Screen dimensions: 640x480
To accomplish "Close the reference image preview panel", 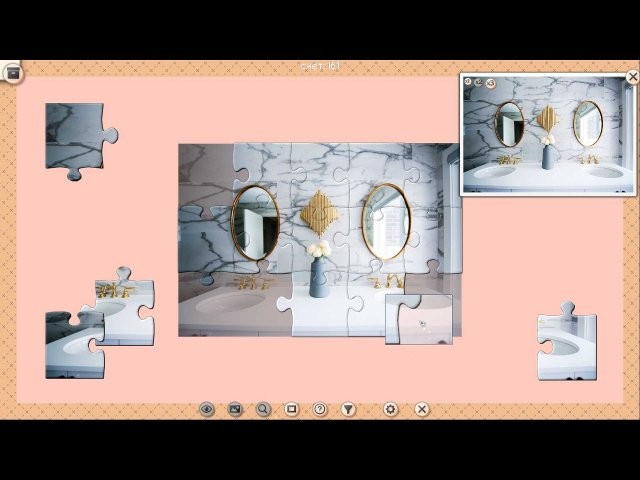I will [x=632, y=77].
